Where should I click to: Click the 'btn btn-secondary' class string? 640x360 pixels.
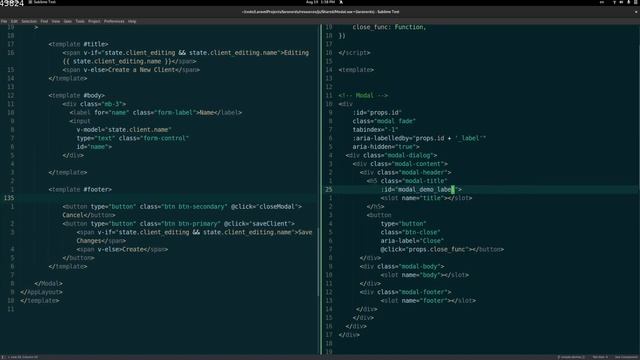click(x=194, y=207)
